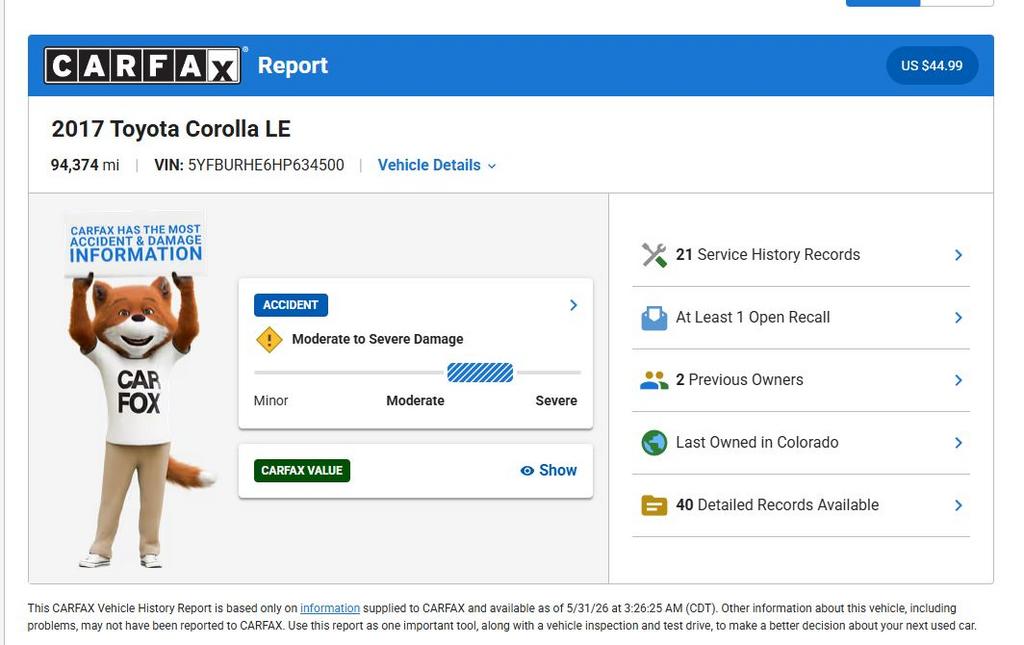Click '21 Service History Records' text

[767, 255]
